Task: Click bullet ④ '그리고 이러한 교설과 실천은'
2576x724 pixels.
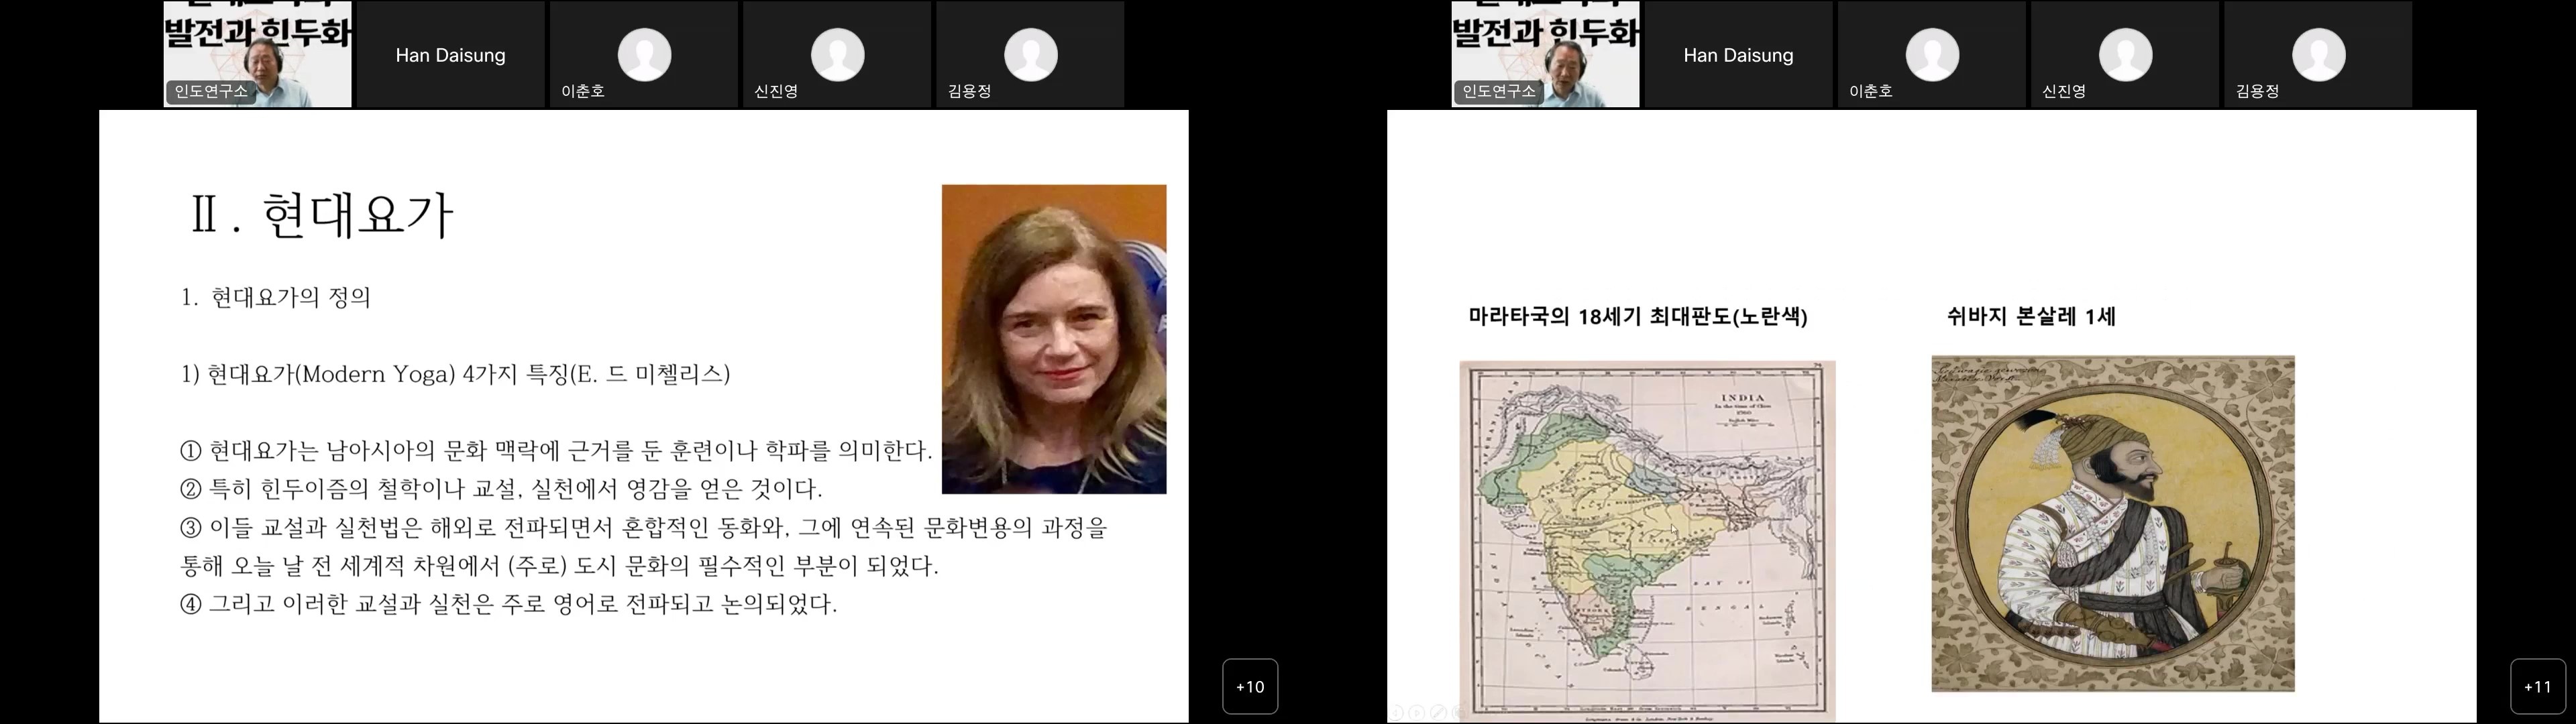Action: pos(509,604)
